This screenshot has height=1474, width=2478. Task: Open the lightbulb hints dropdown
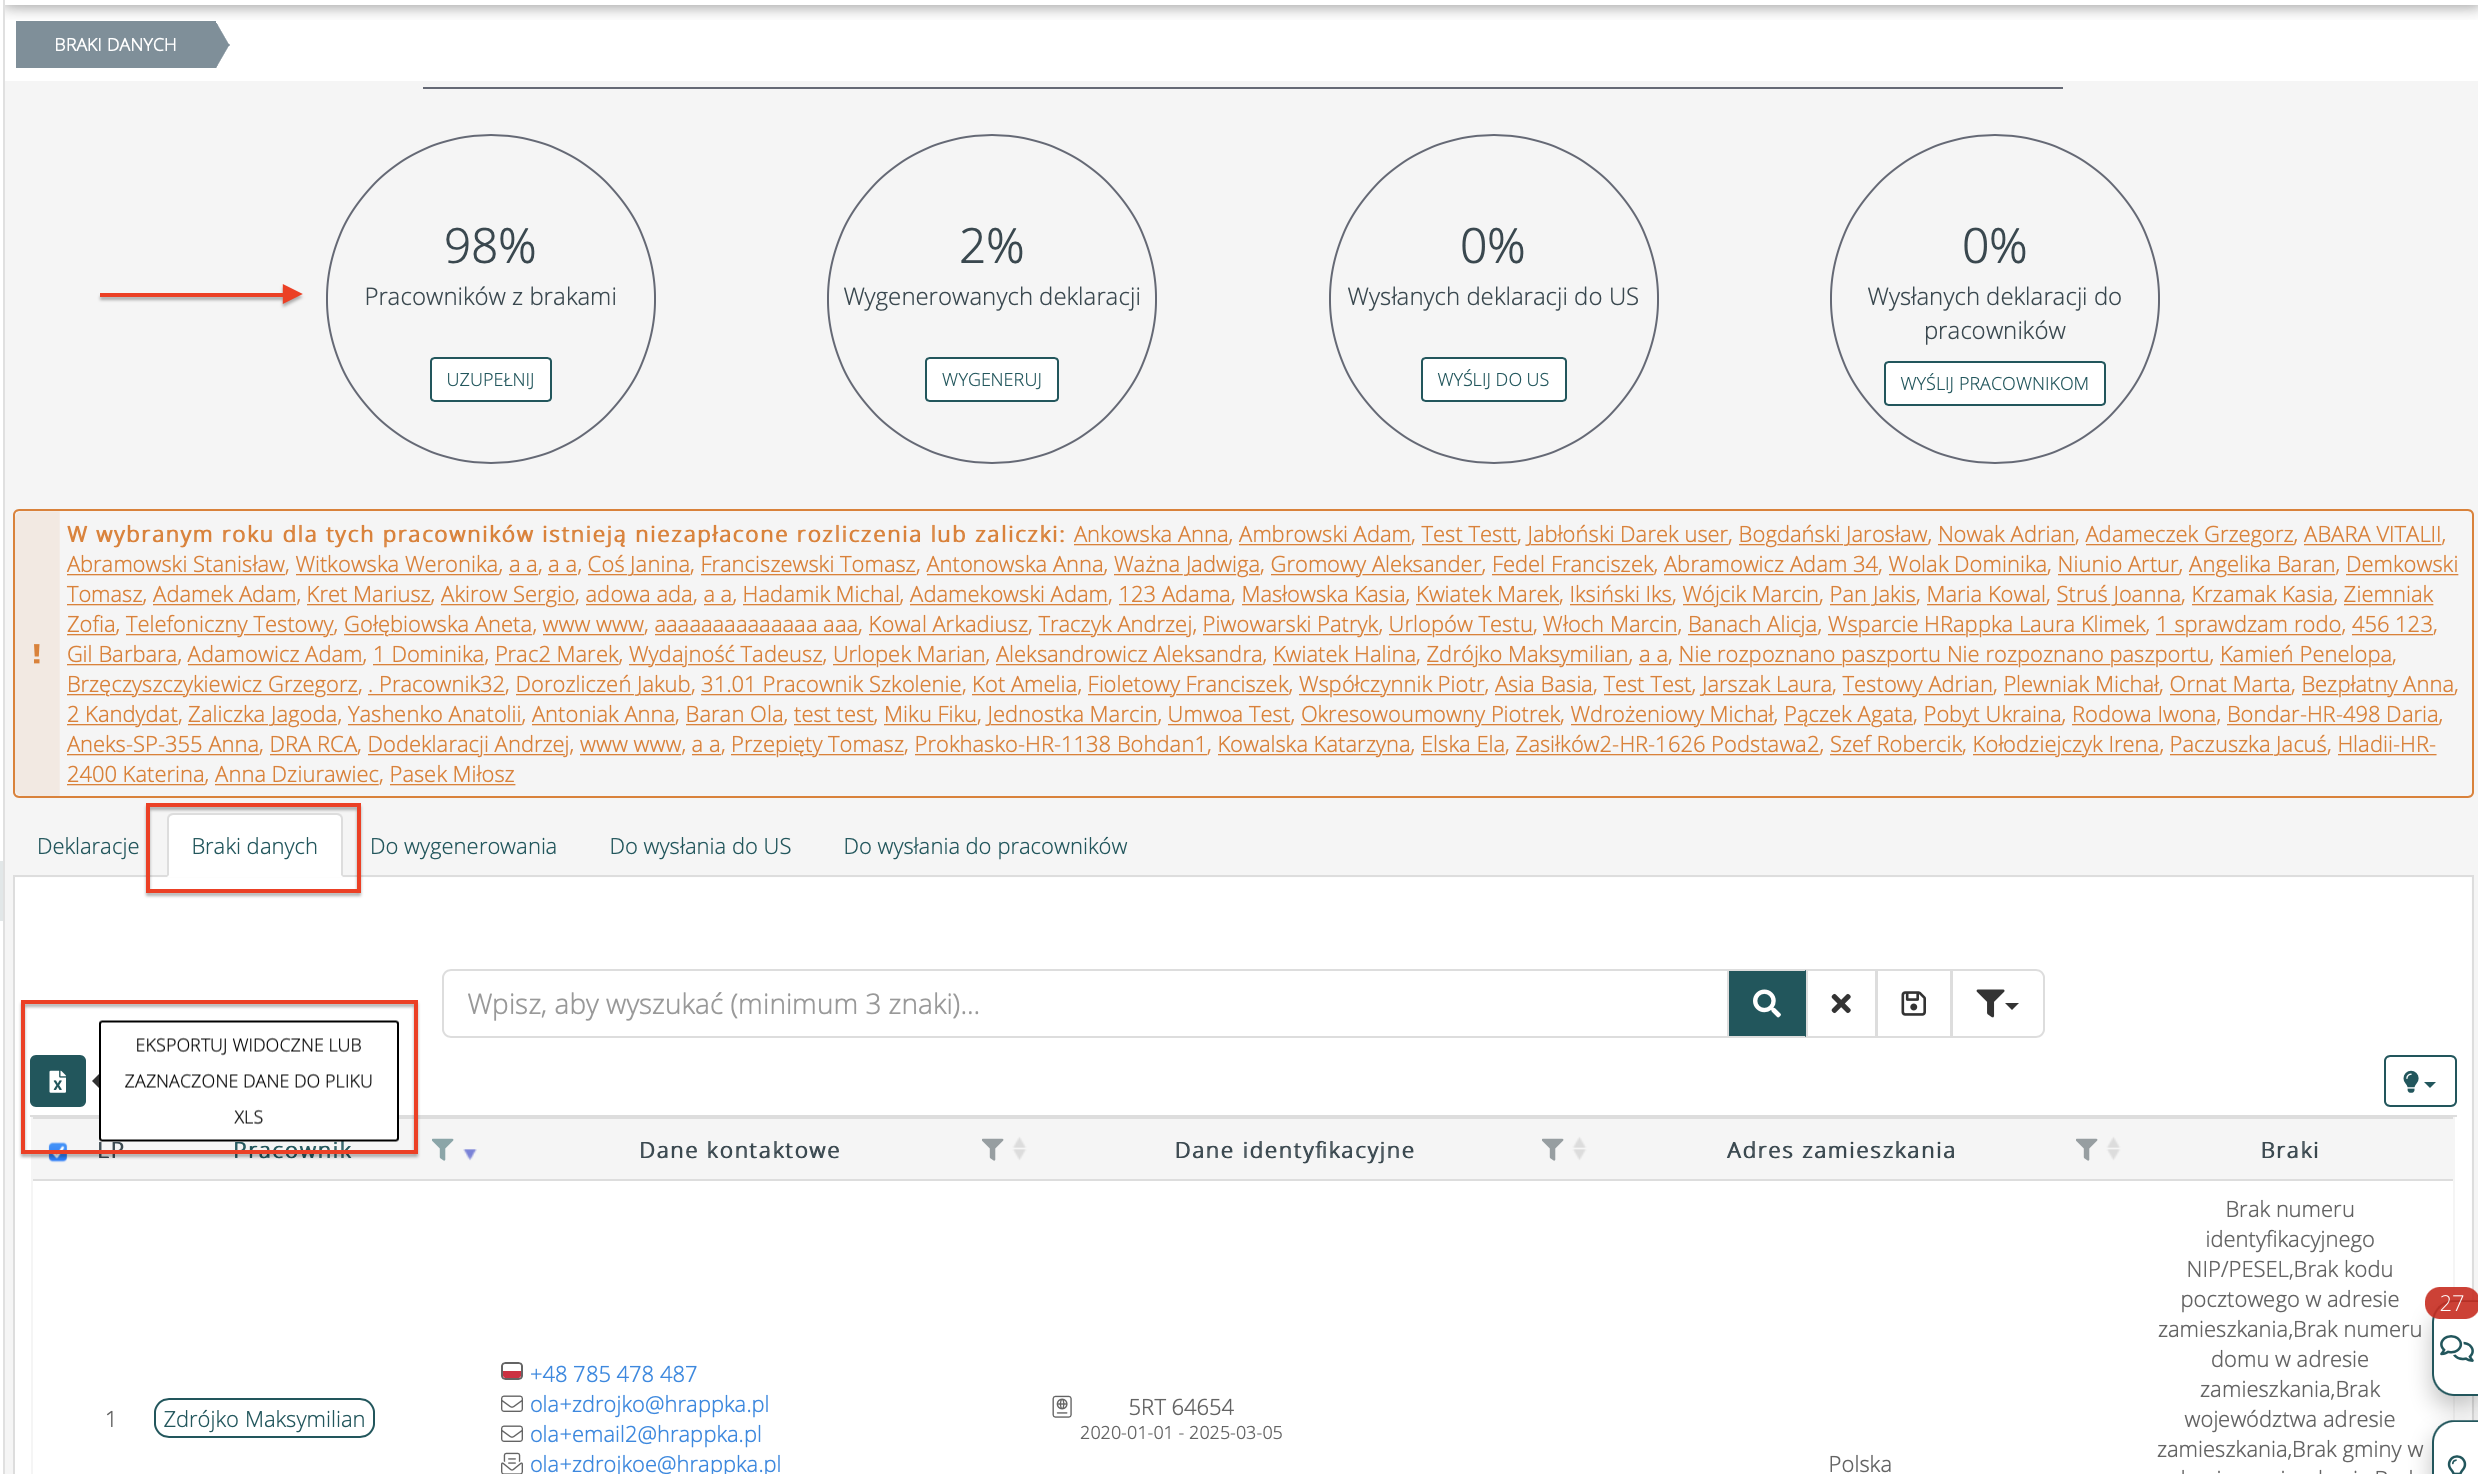(2419, 1081)
